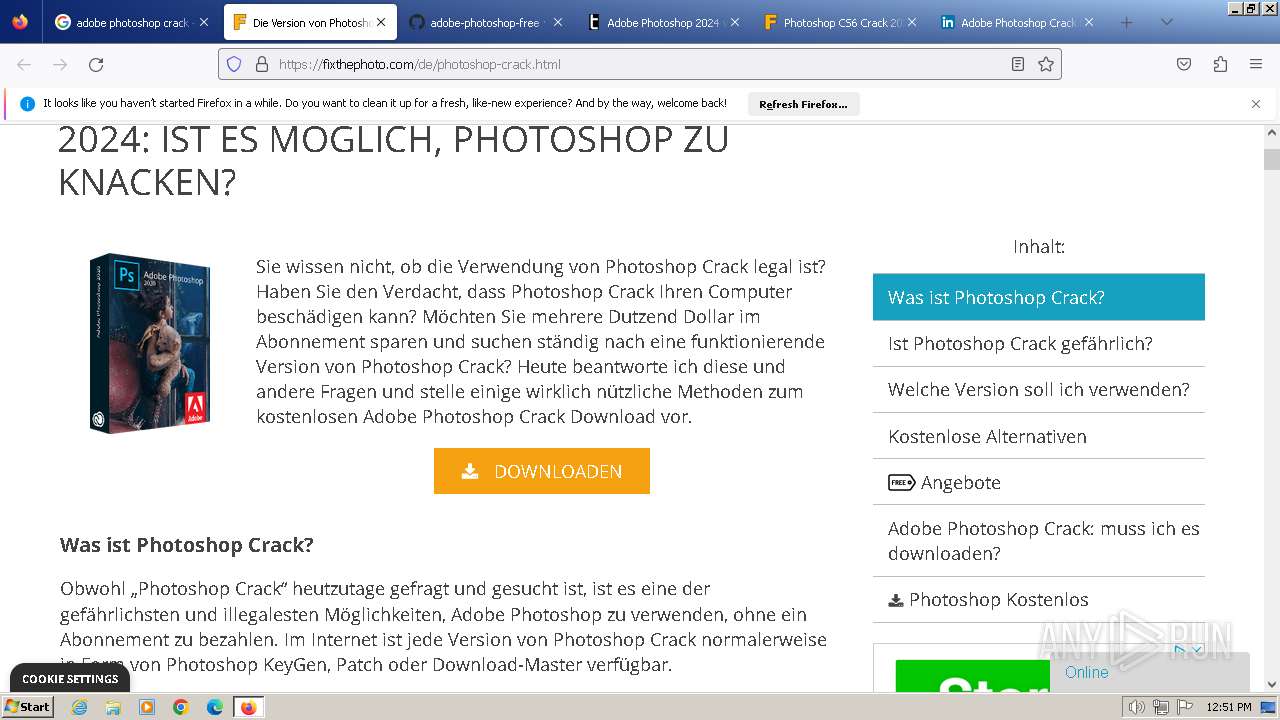Bookmark this page with star icon
The image size is (1280, 720).
[1046, 64]
